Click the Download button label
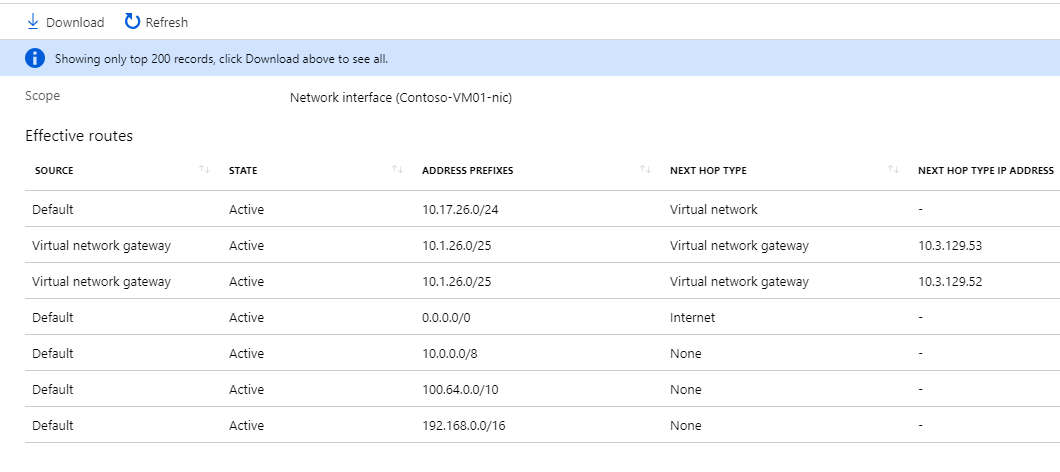 coord(75,22)
